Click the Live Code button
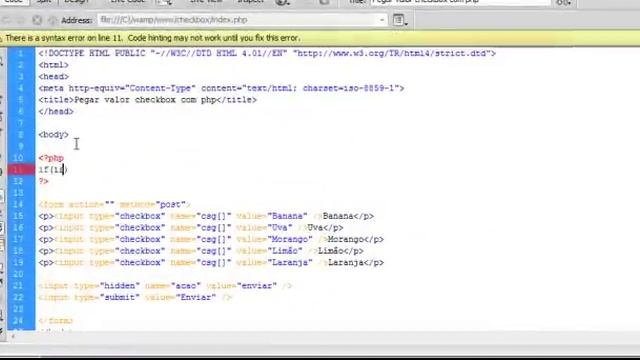640x360 pixels. click(x=127, y=2)
